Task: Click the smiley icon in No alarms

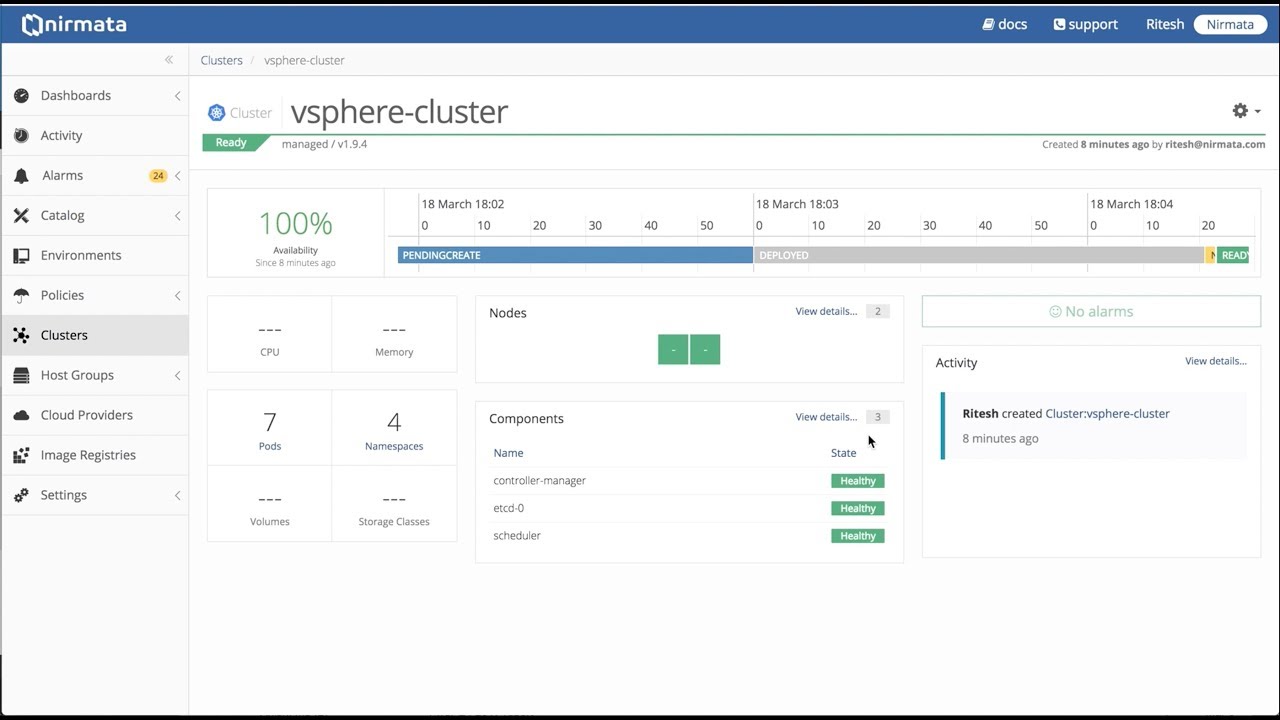Action: pos(1054,312)
